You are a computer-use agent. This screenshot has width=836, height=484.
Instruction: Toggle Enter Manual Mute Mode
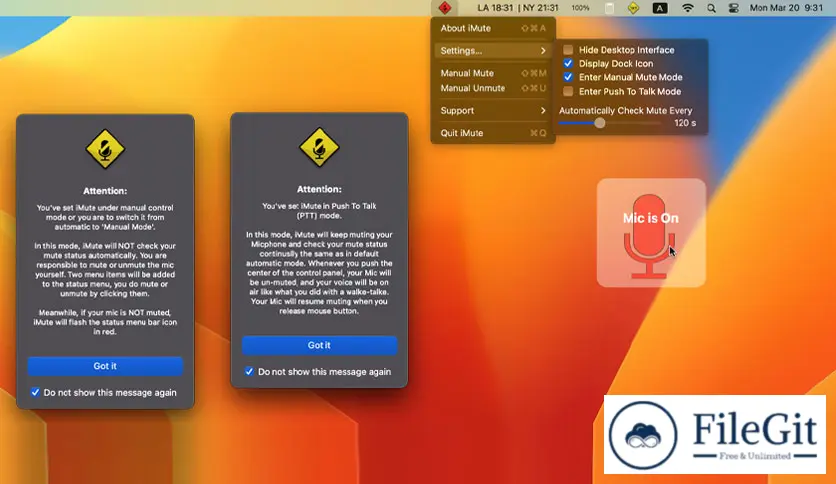[x=568, y=77]
